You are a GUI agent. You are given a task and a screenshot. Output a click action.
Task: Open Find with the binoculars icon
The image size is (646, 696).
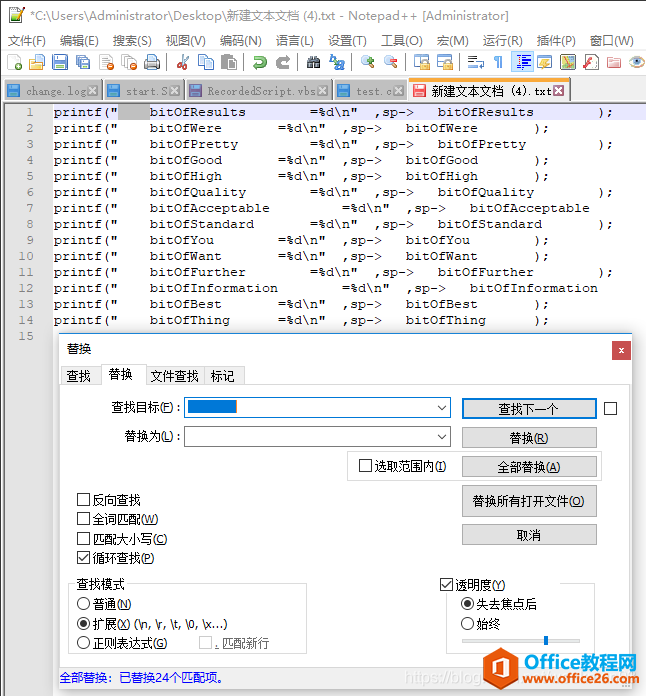click(313, 62)
